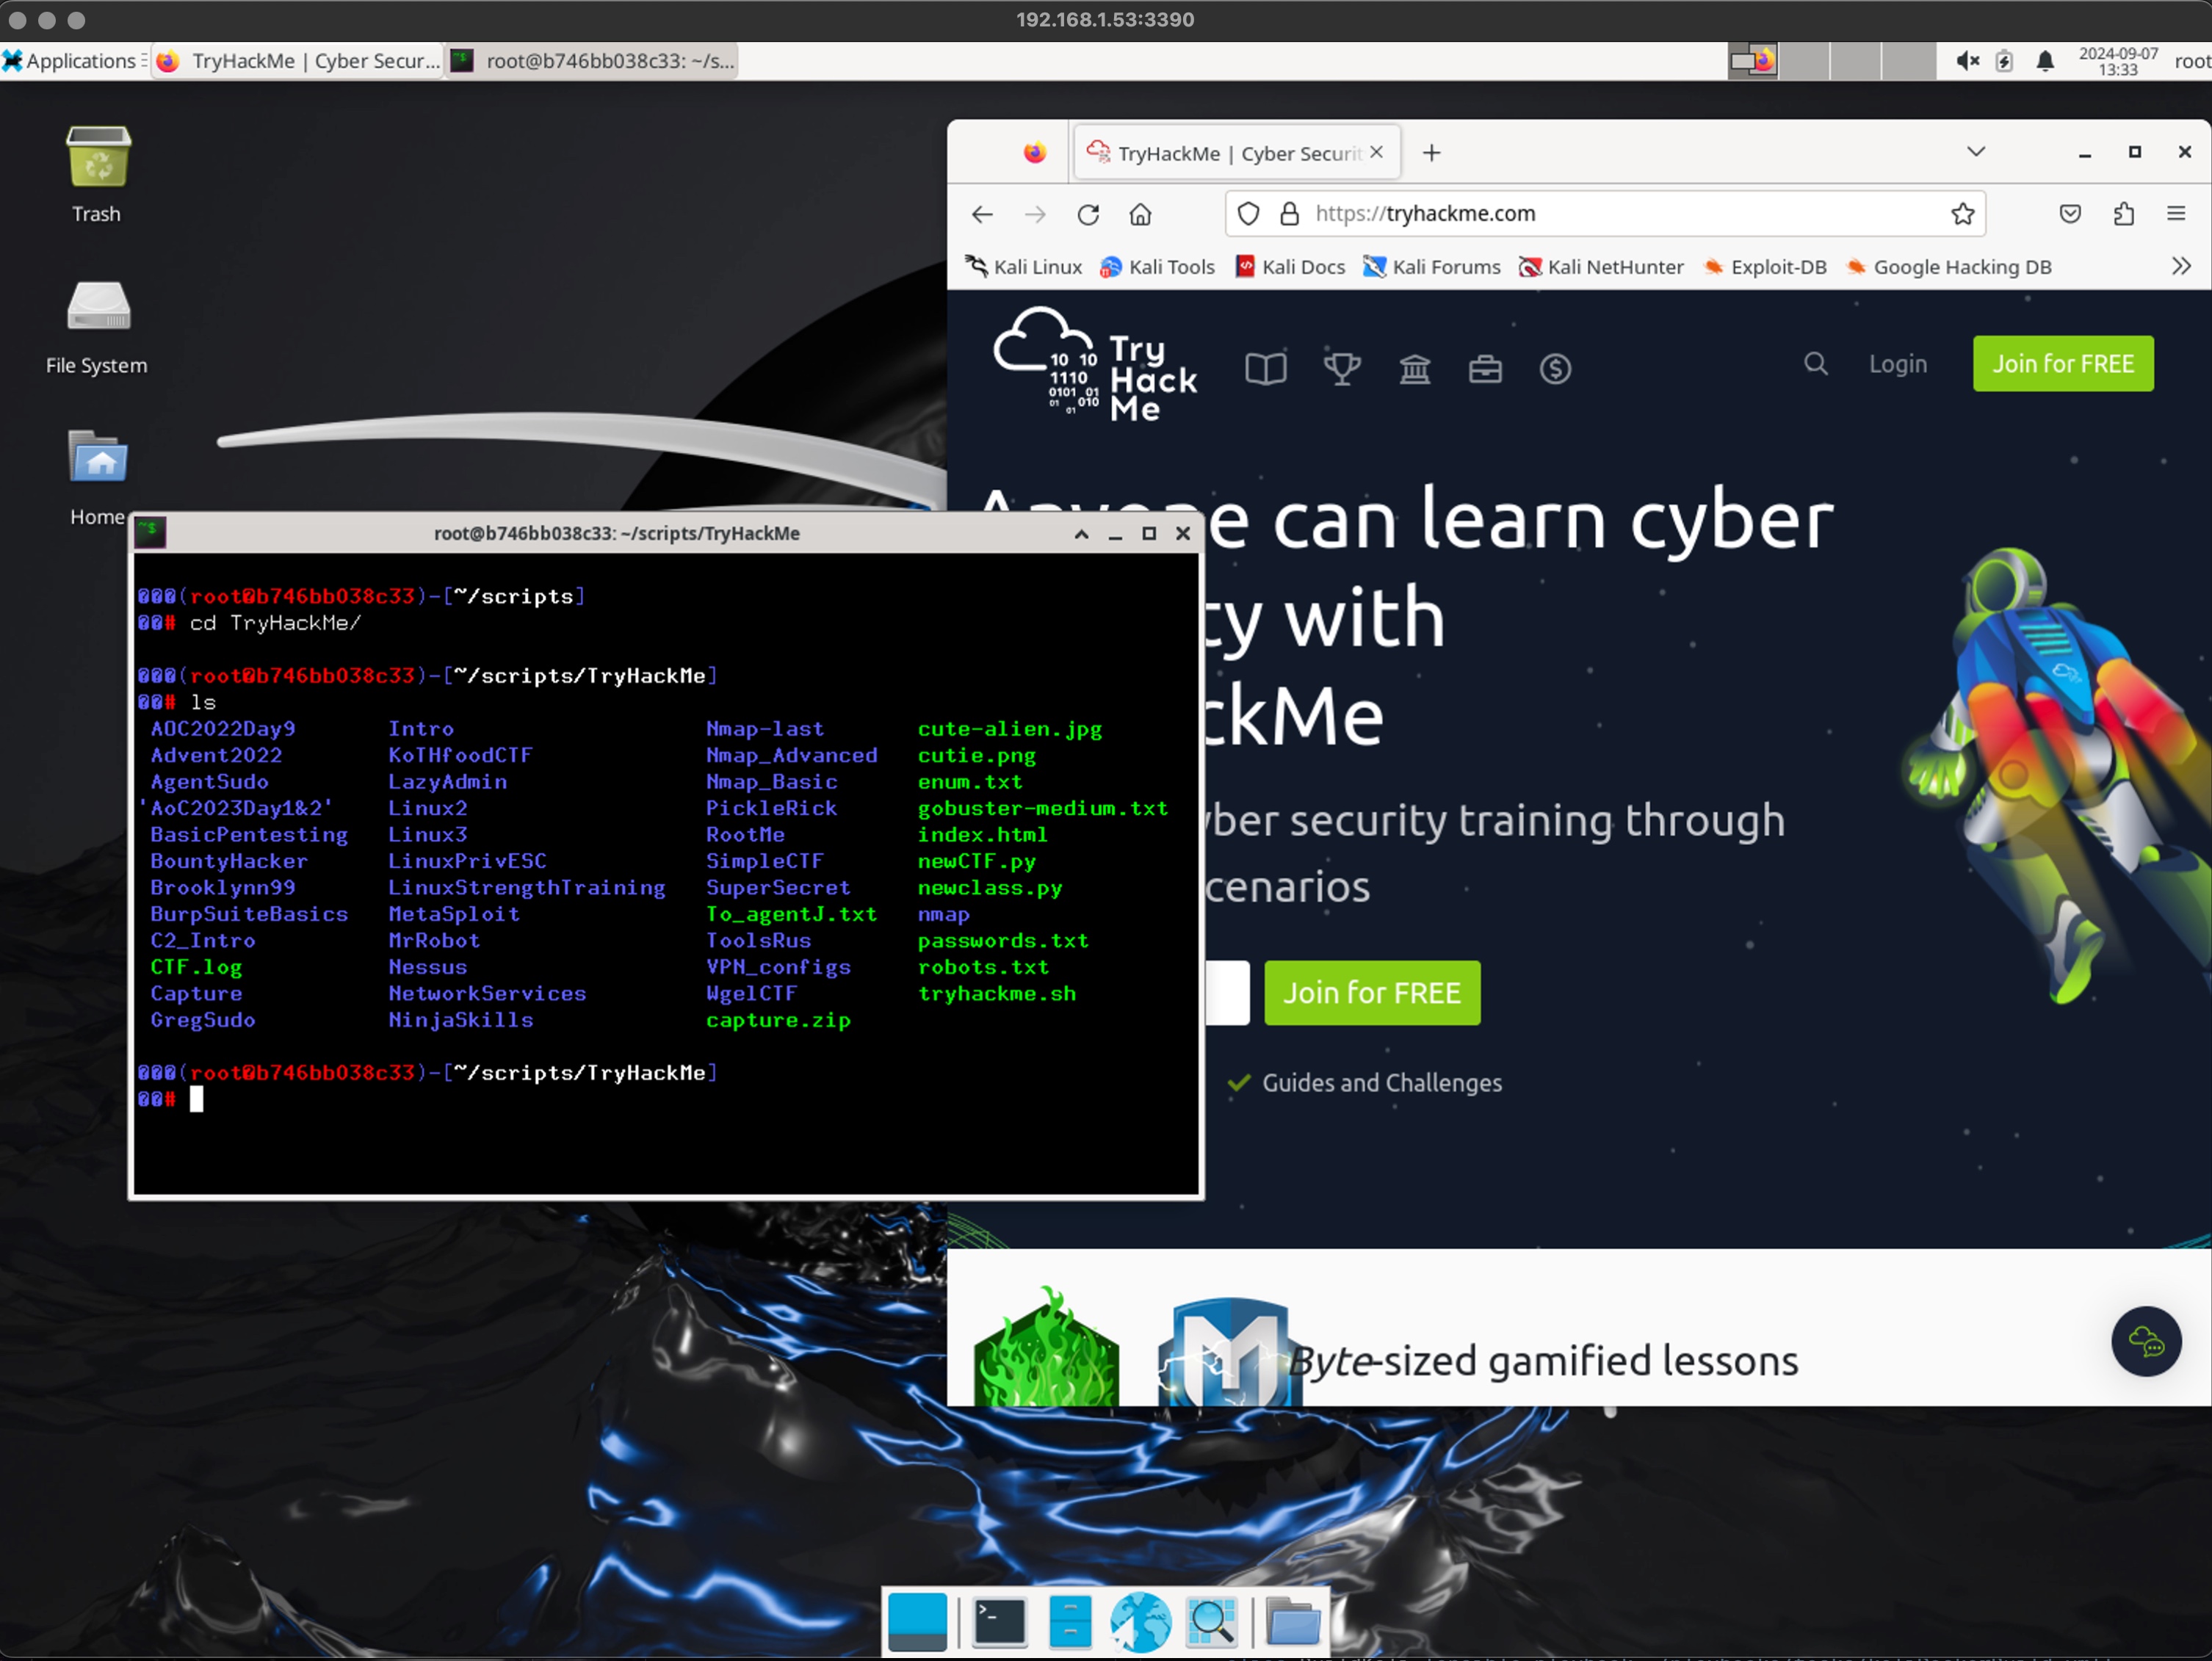Open the TryHackMe institution building icon
2212x1661 pixels.
pyautogui.click(x=1414, y=369)
